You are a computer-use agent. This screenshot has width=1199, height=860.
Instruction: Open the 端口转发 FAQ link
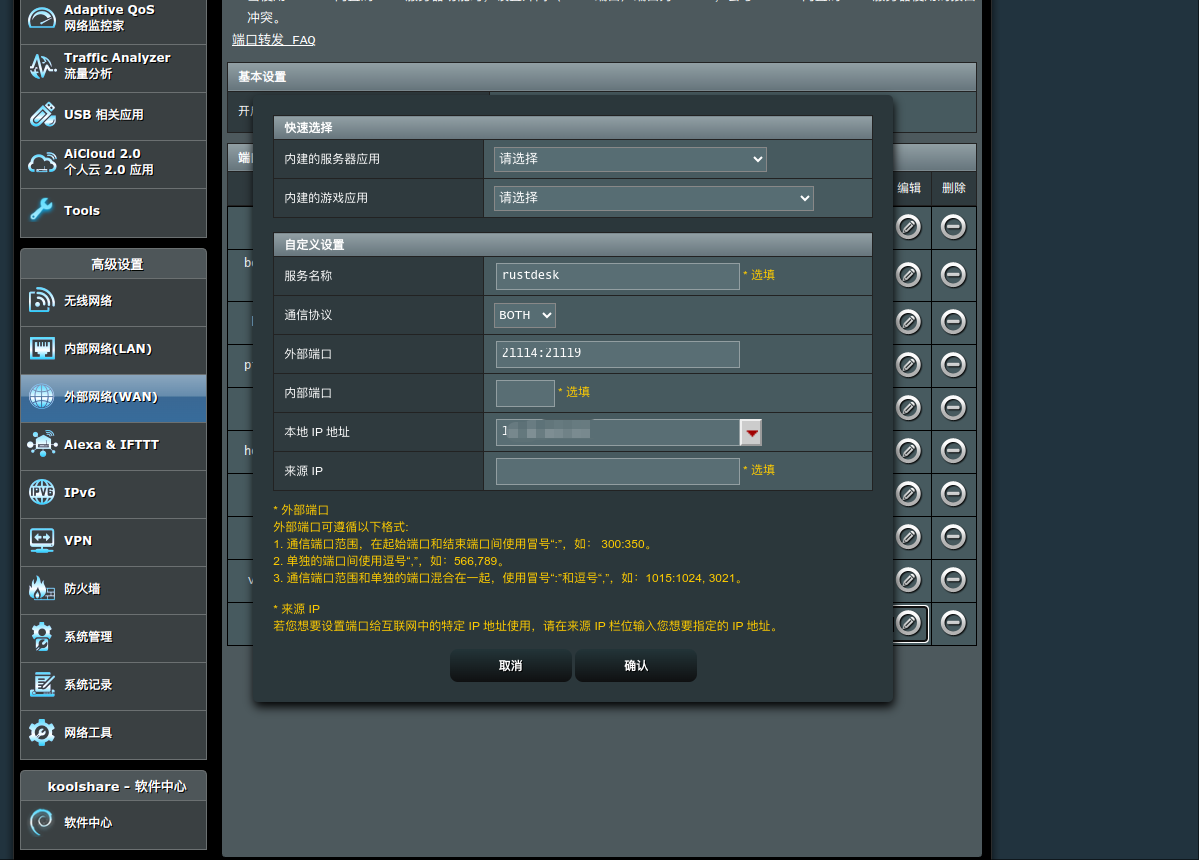(x=274, y=40)
